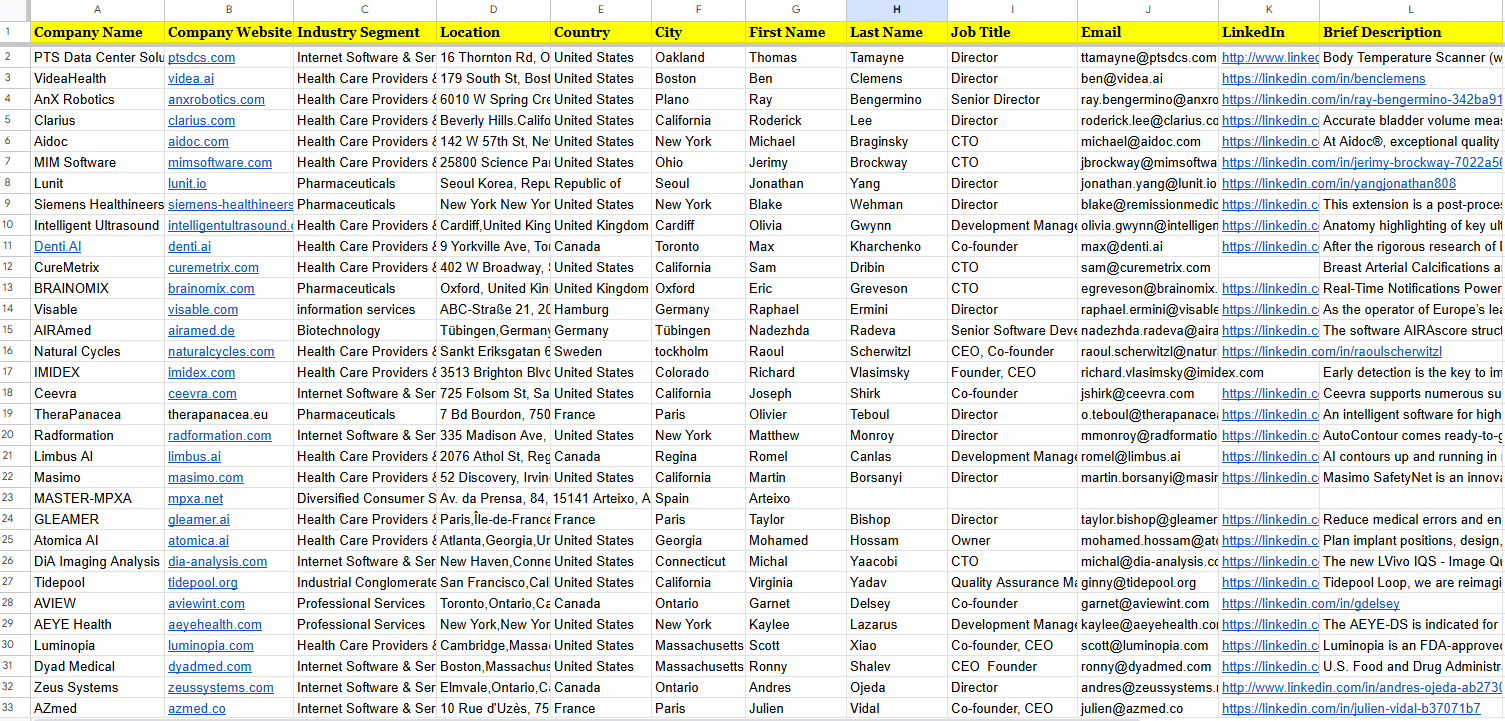1505x721 pixels.
Task: Select the column H header
Action: [x=896, y=10]
